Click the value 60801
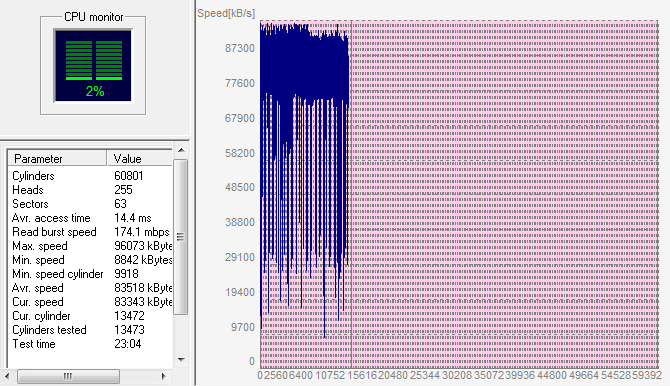The height and width of the screenshot is (386, 670). click(129, 176)
